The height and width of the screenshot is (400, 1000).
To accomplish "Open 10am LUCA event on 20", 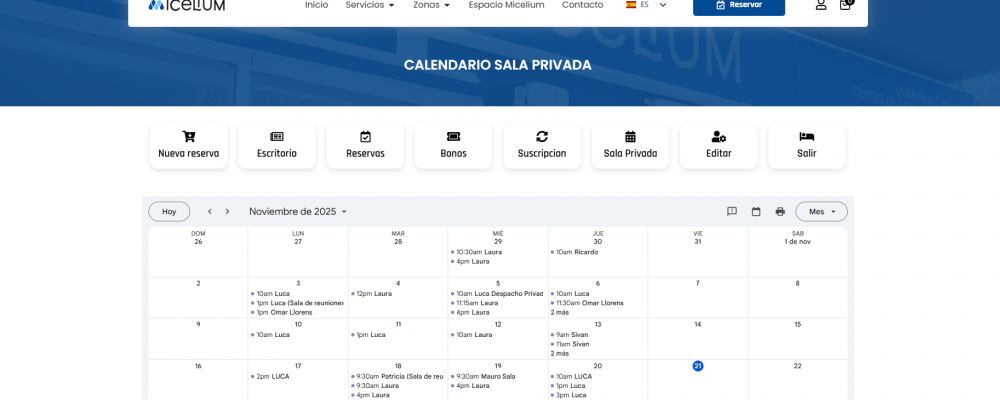I will pyautogui.click(x=571, y=376).
